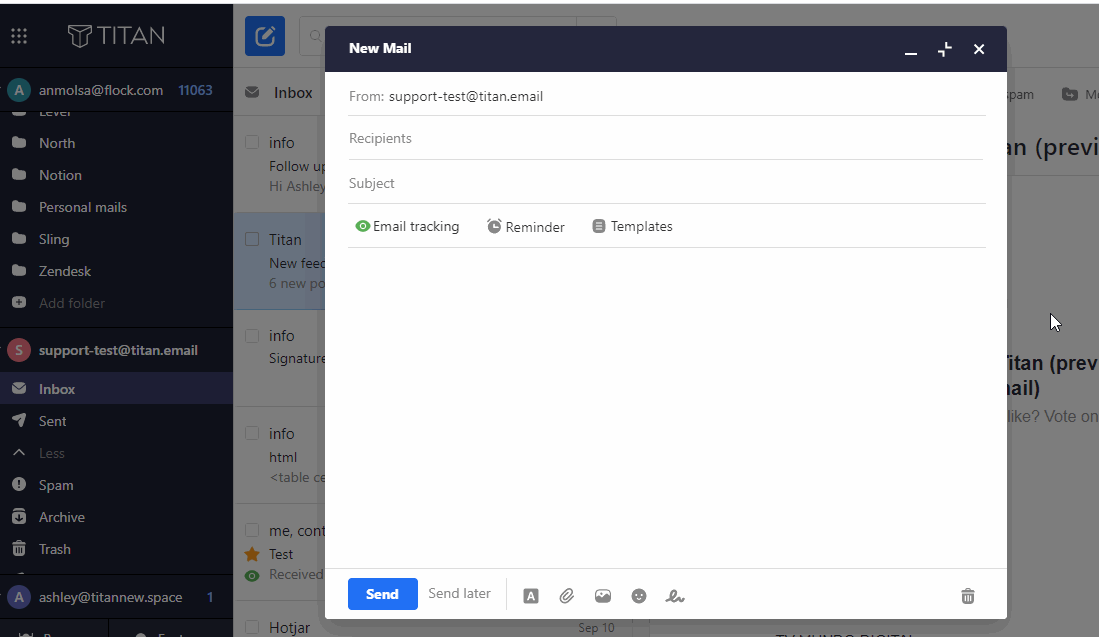
Task: Close the New Mail window
Action: pos(979,49)
